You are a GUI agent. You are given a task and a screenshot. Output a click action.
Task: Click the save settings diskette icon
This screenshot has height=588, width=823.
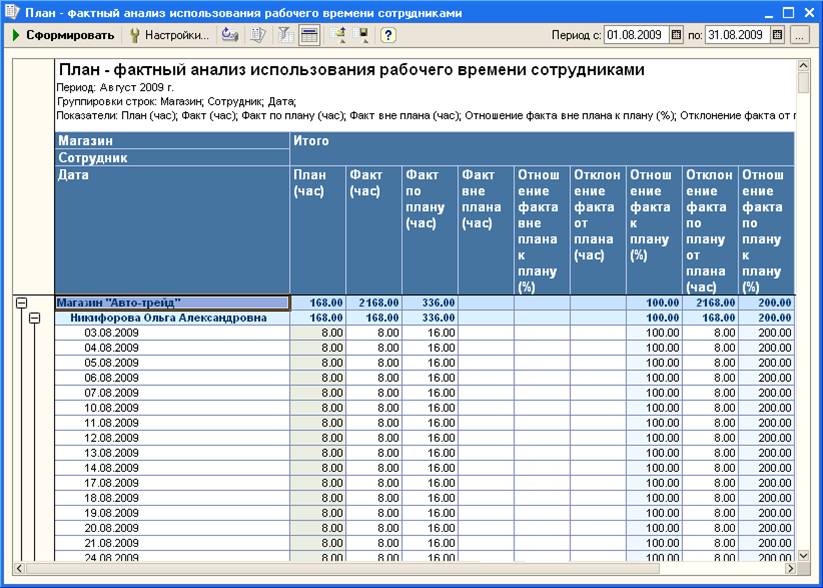click(x=361, y=35)
